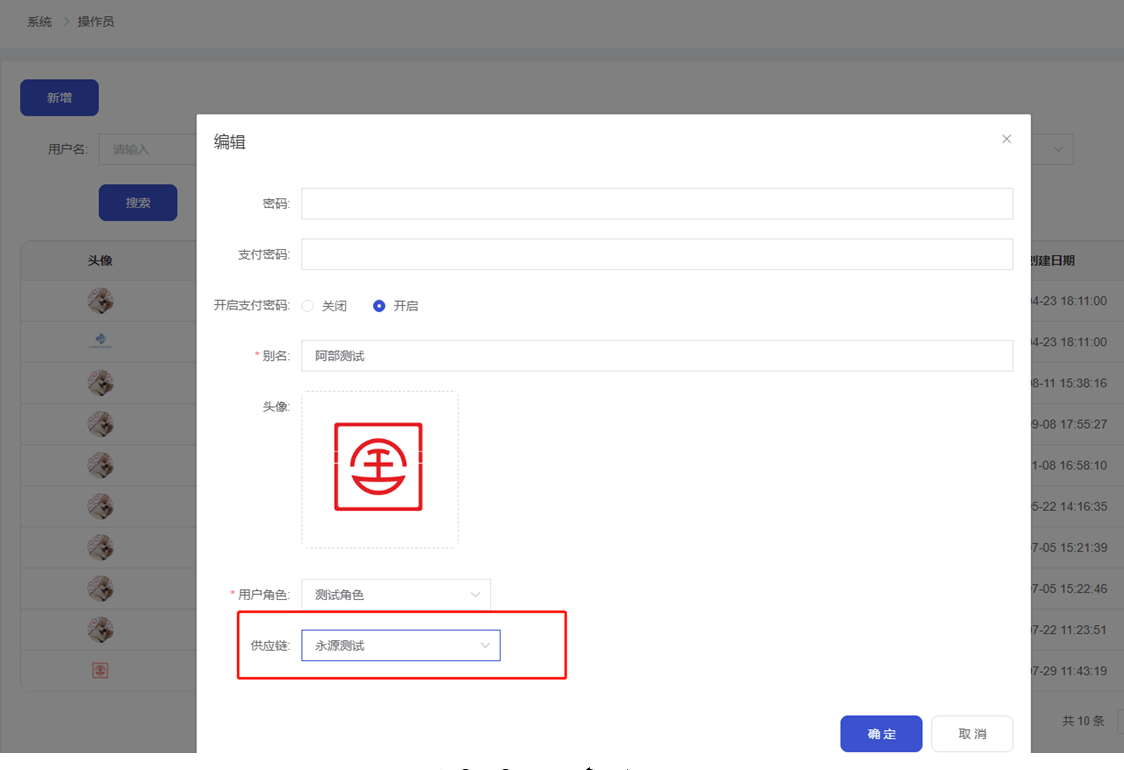Select the 关闭 radio option
The image size is (1124, 770).
coord(308,306)
